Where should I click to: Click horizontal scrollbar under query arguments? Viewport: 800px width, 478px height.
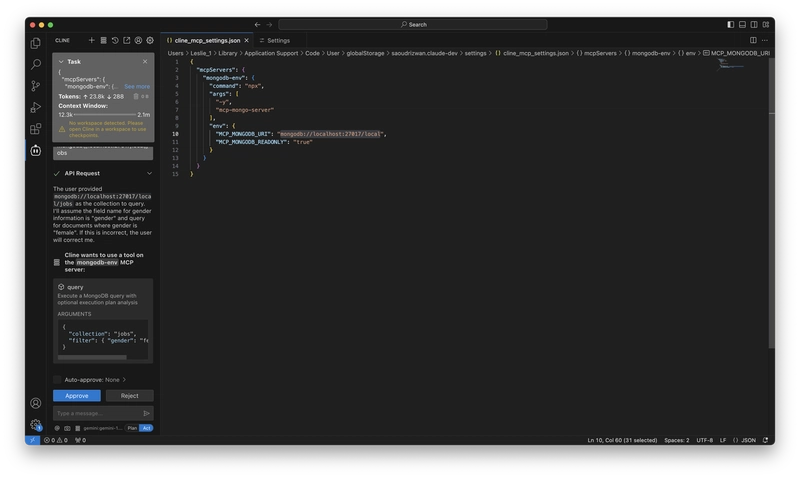pos(92,358)
